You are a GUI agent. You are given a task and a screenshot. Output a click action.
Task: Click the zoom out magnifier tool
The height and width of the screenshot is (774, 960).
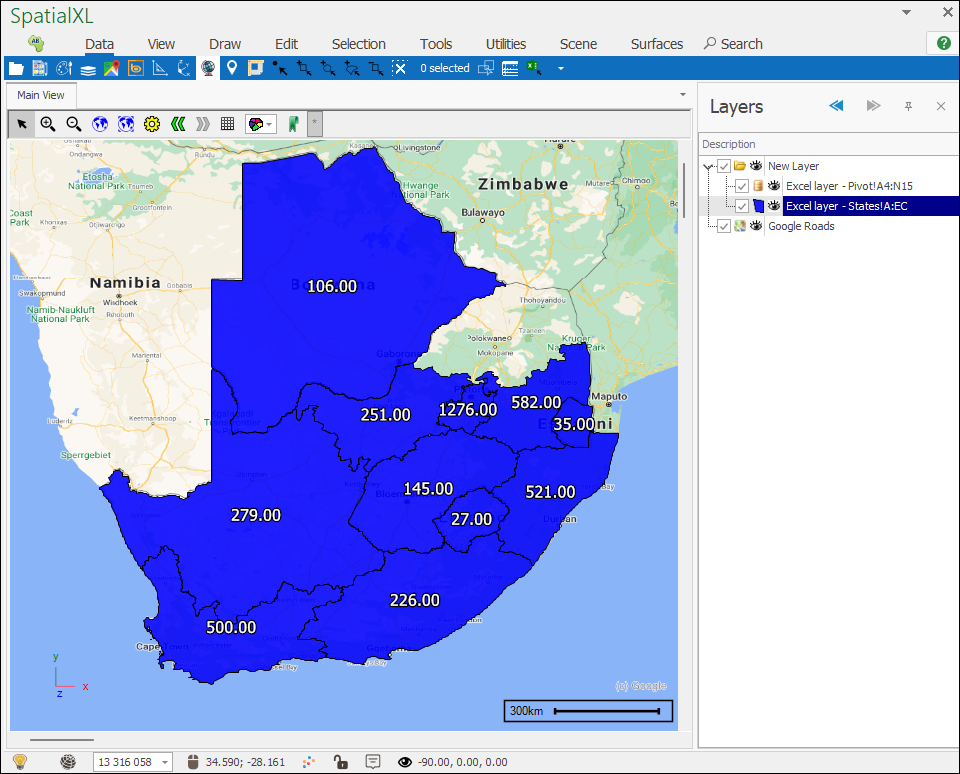73,124
